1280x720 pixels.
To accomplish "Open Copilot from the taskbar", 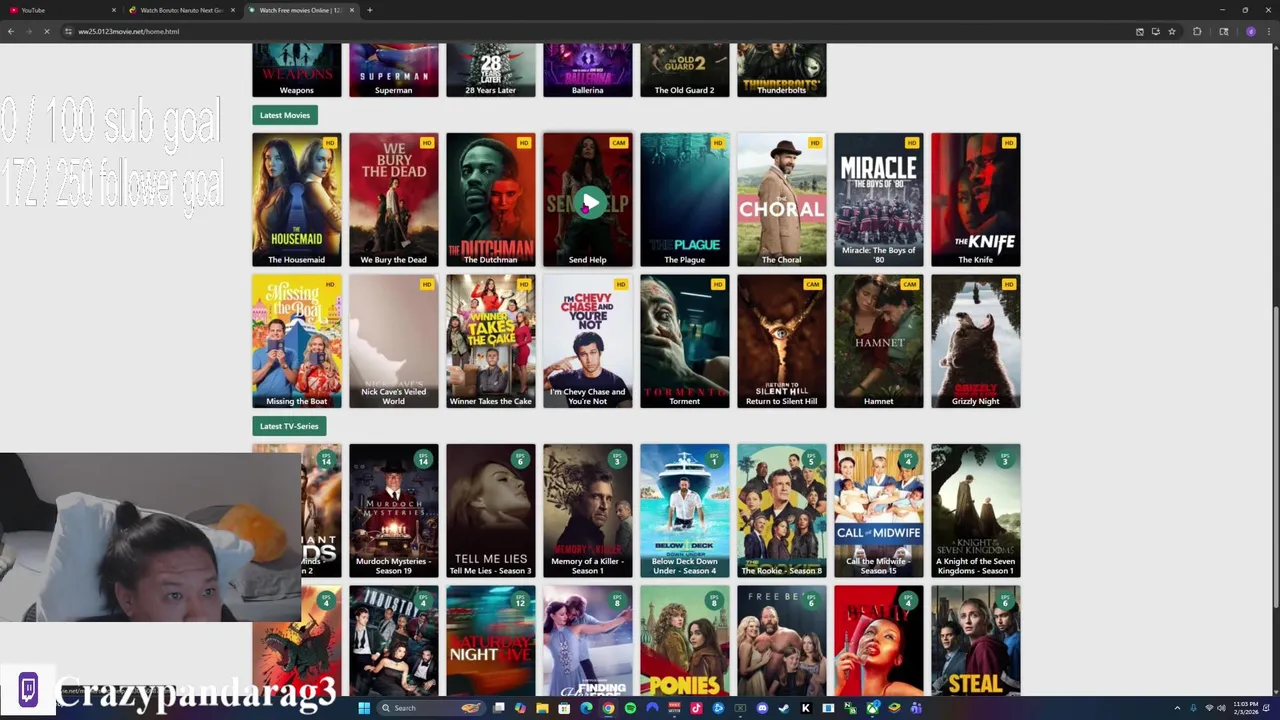I will tap(520, 708).
